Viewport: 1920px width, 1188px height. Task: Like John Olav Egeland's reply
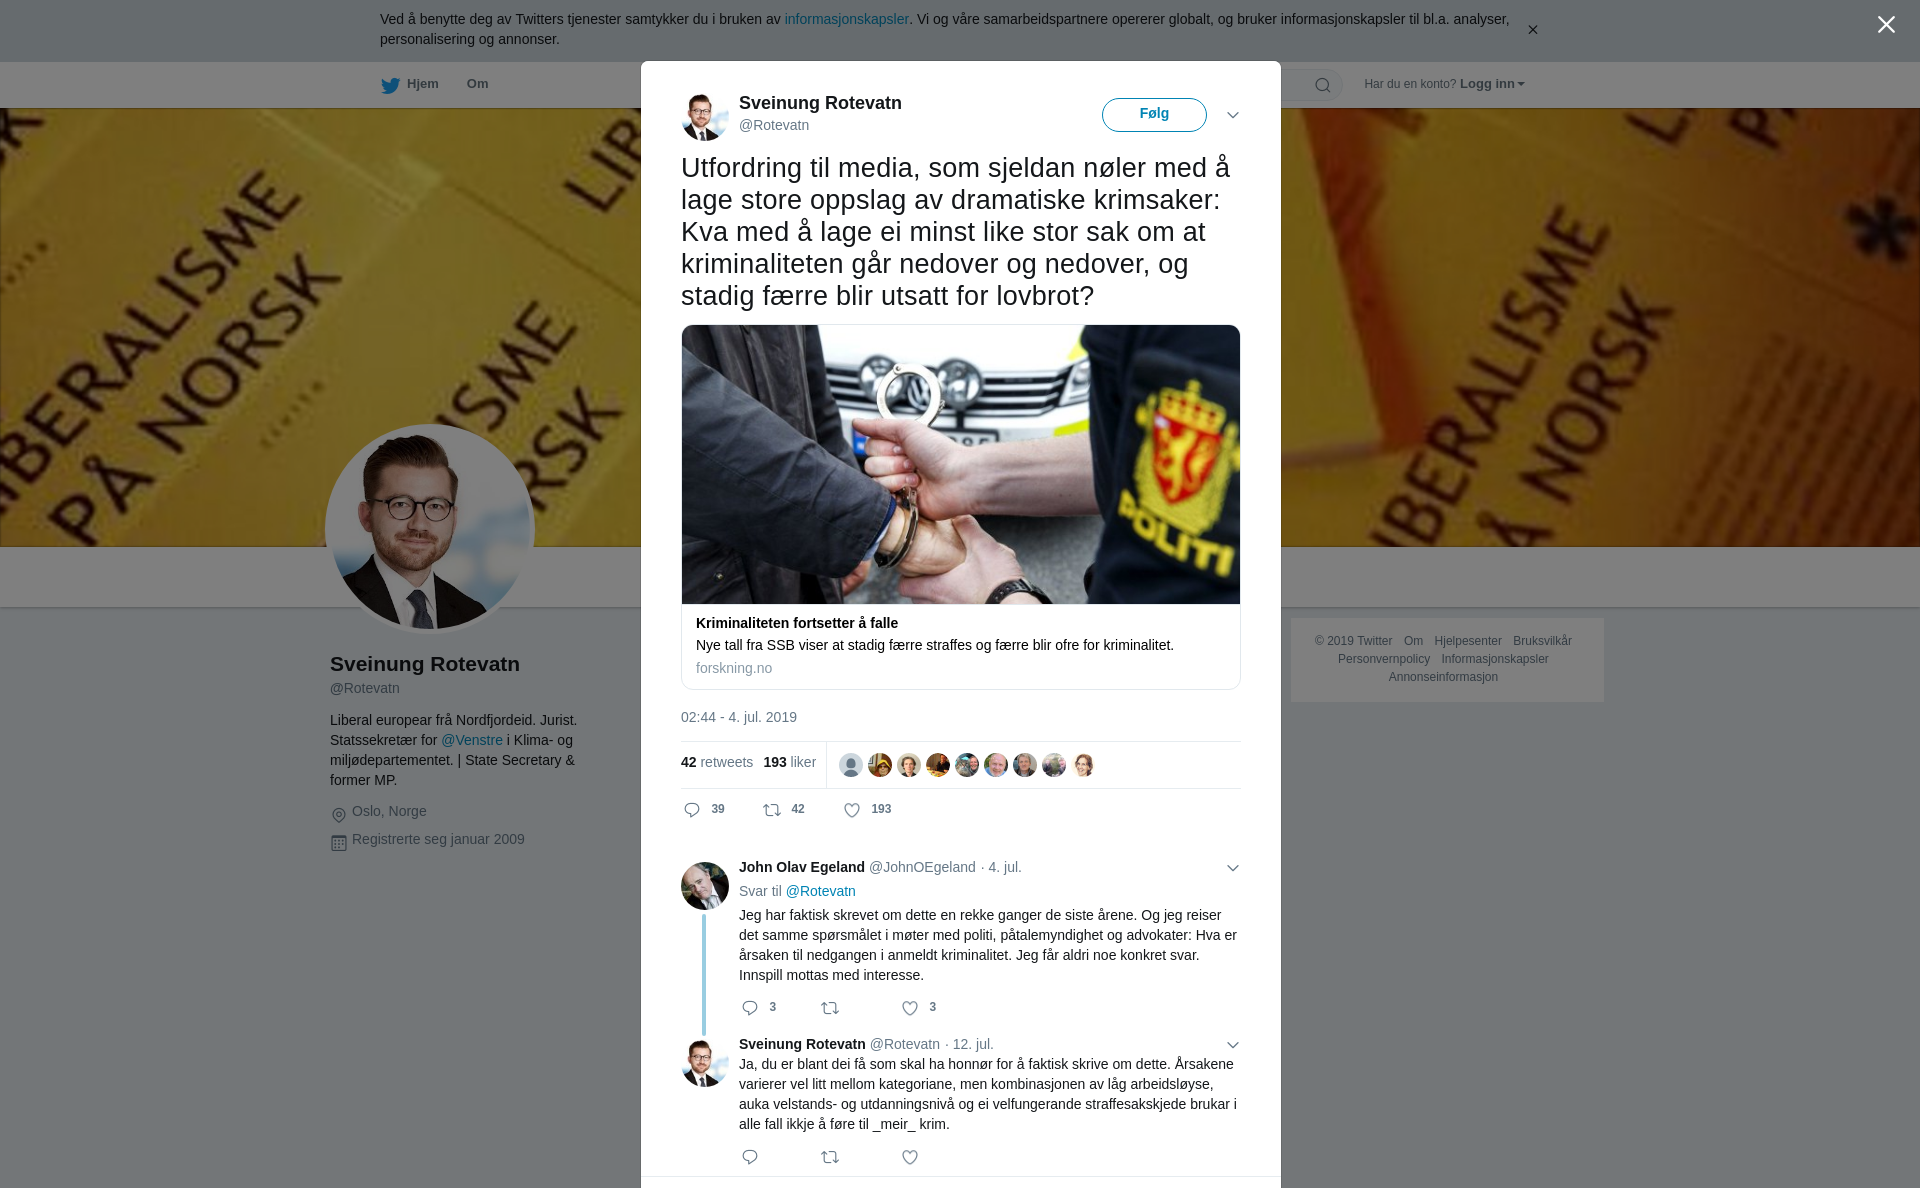pyautogui.click(x=910, y=1008)
